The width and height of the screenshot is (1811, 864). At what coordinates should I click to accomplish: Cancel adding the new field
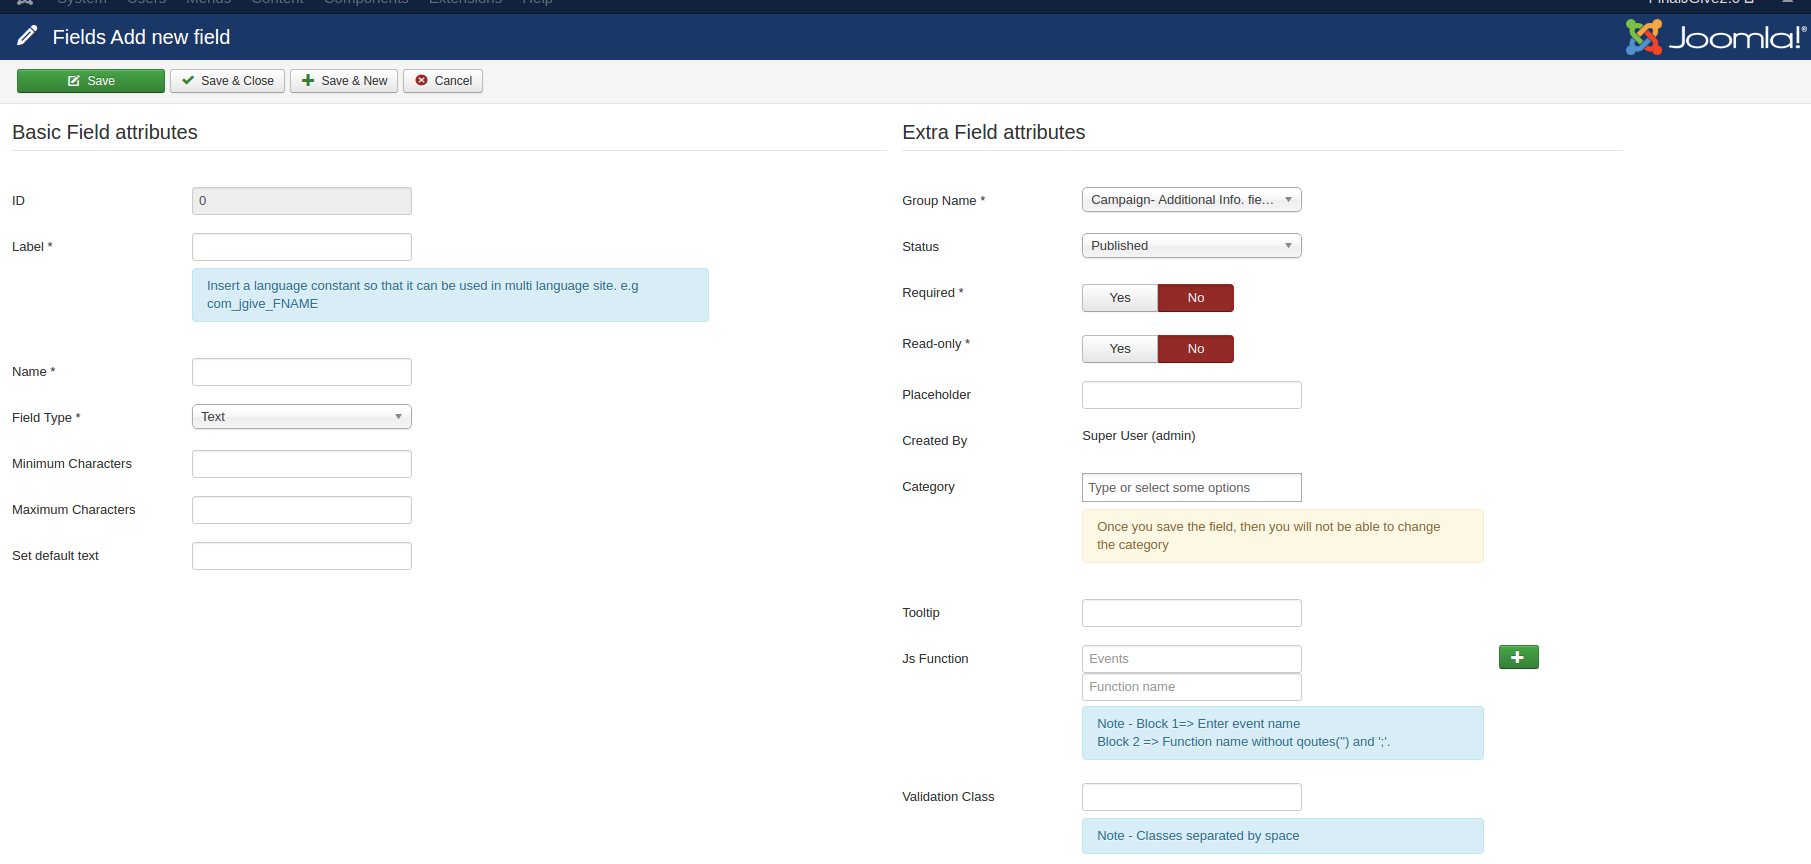pyautogui.click(x=443, y=81)
